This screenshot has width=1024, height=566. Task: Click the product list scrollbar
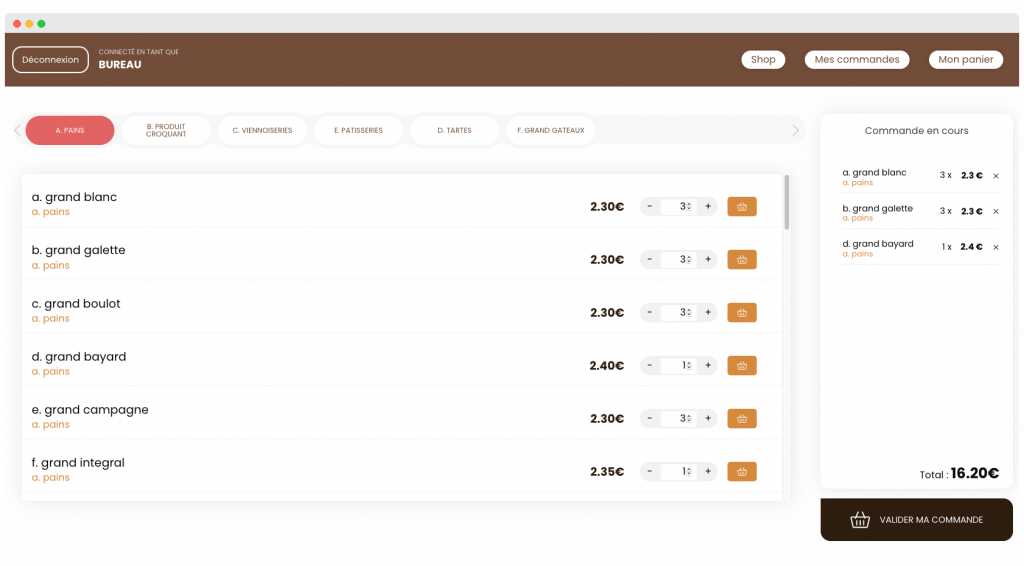point(787,202)
